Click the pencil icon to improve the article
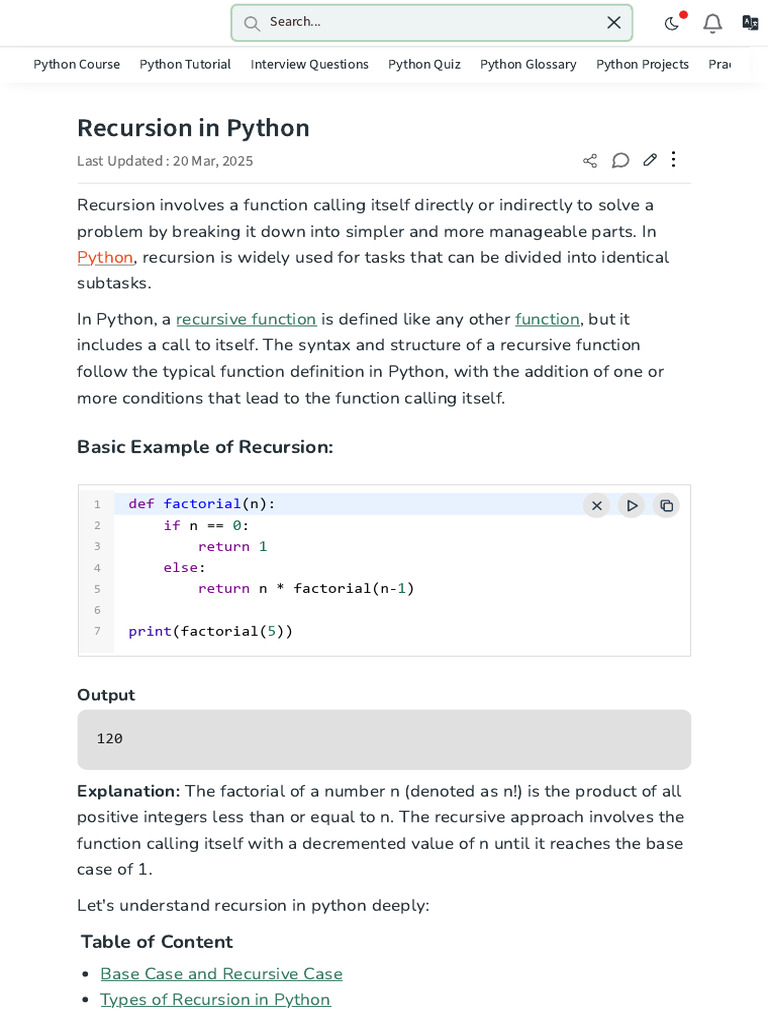 (650, 160)
